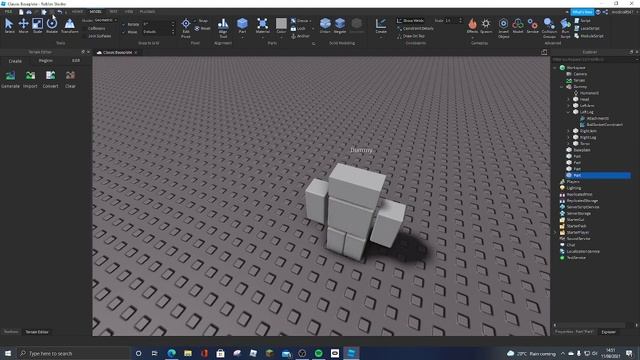The width and height of the screenshot is (640, 360).
Task: Open the Region tab in Terrain Editor
Action: pos(45,60)
